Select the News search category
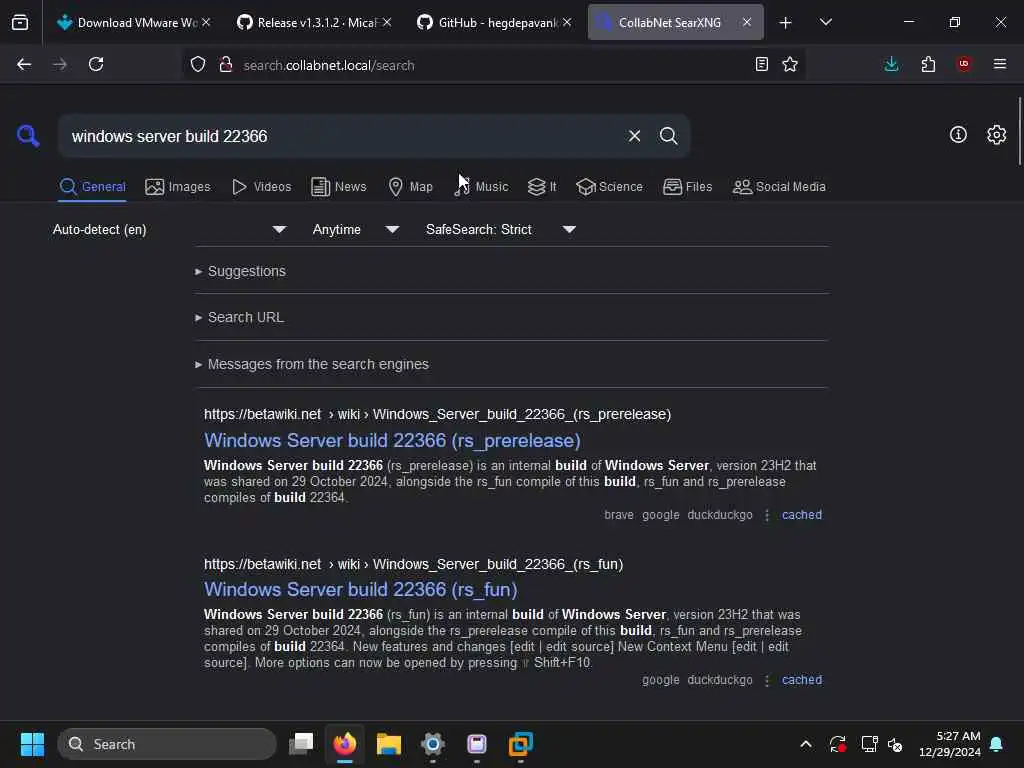This screenshot has width=1024, height=768. click(x=339, y=187)
